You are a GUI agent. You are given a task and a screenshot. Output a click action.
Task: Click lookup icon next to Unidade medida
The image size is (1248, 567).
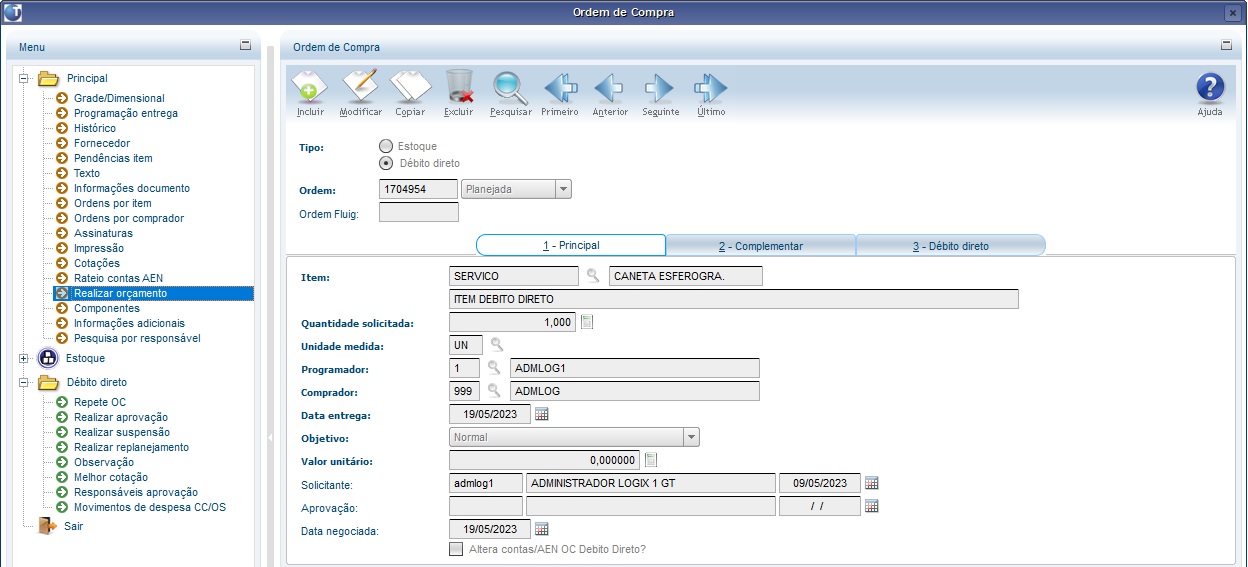(x=497, y=345)
